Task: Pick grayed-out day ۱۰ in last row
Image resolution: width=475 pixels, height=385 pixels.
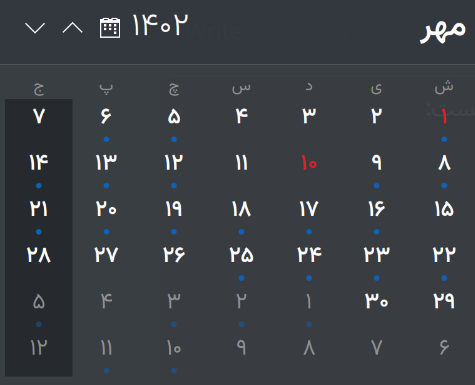Action: click(x=174, y=348)
